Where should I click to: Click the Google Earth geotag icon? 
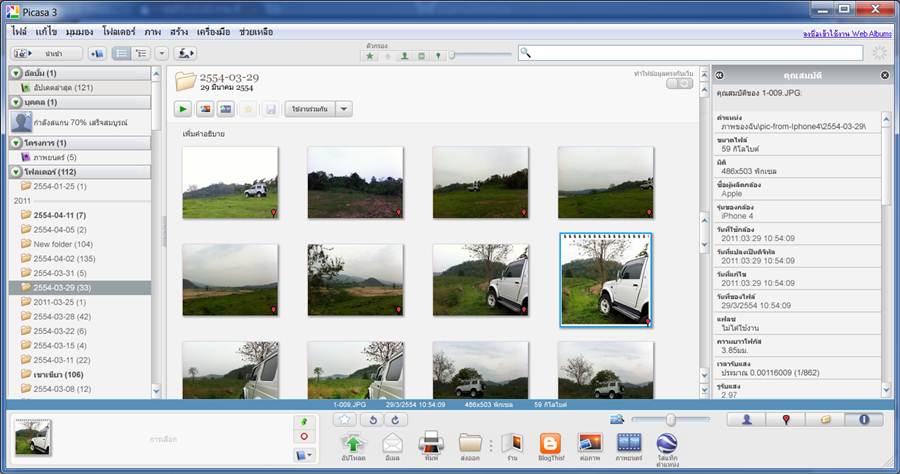[x=668, y=444]
